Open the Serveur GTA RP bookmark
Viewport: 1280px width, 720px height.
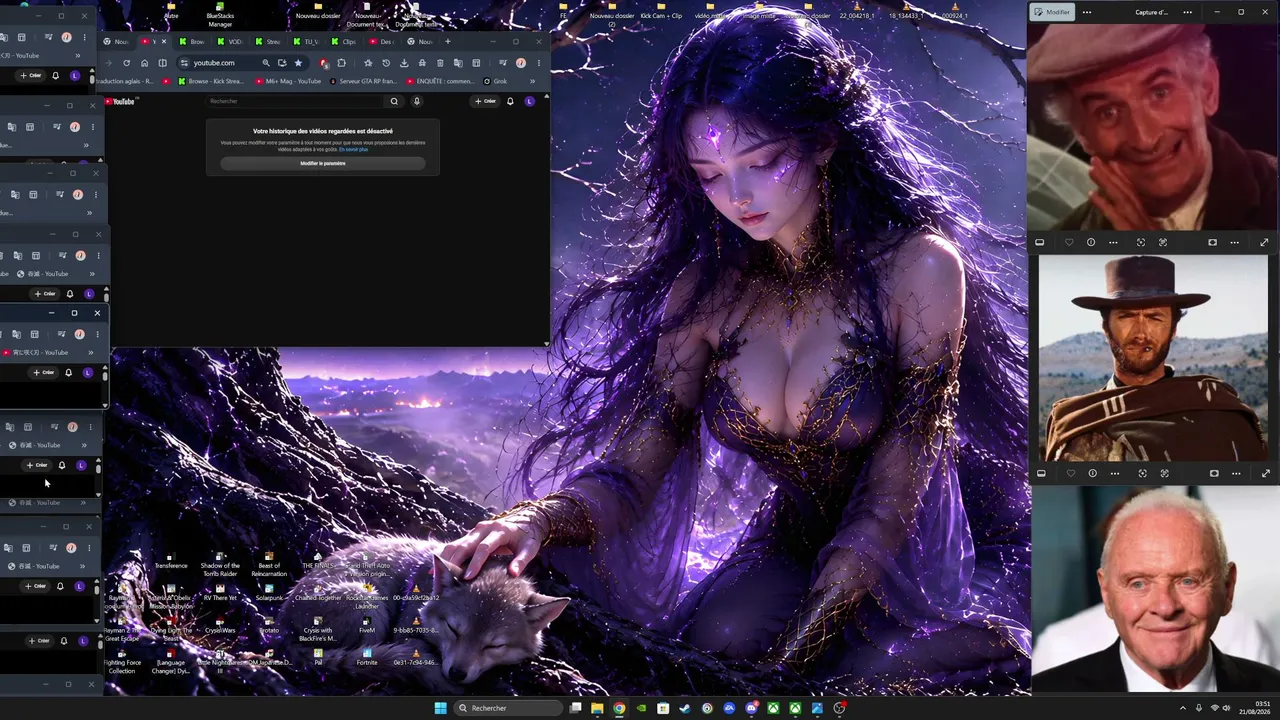pos(366,81)
